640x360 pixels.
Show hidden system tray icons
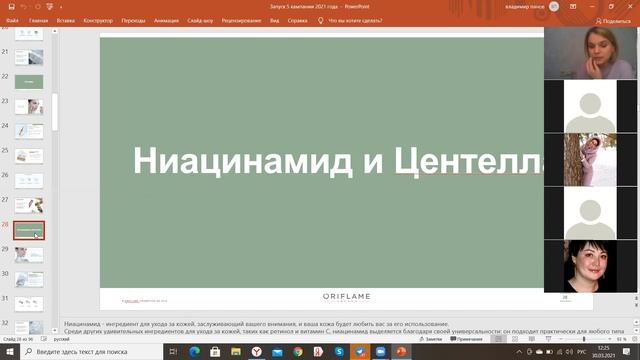click(x=519, y=351)
